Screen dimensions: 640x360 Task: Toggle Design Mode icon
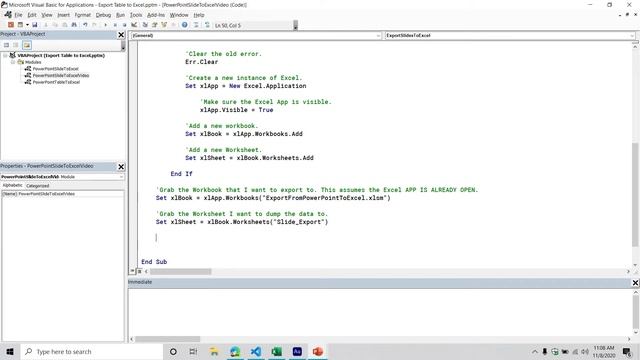pyautogui.click(x=134, y=25)
